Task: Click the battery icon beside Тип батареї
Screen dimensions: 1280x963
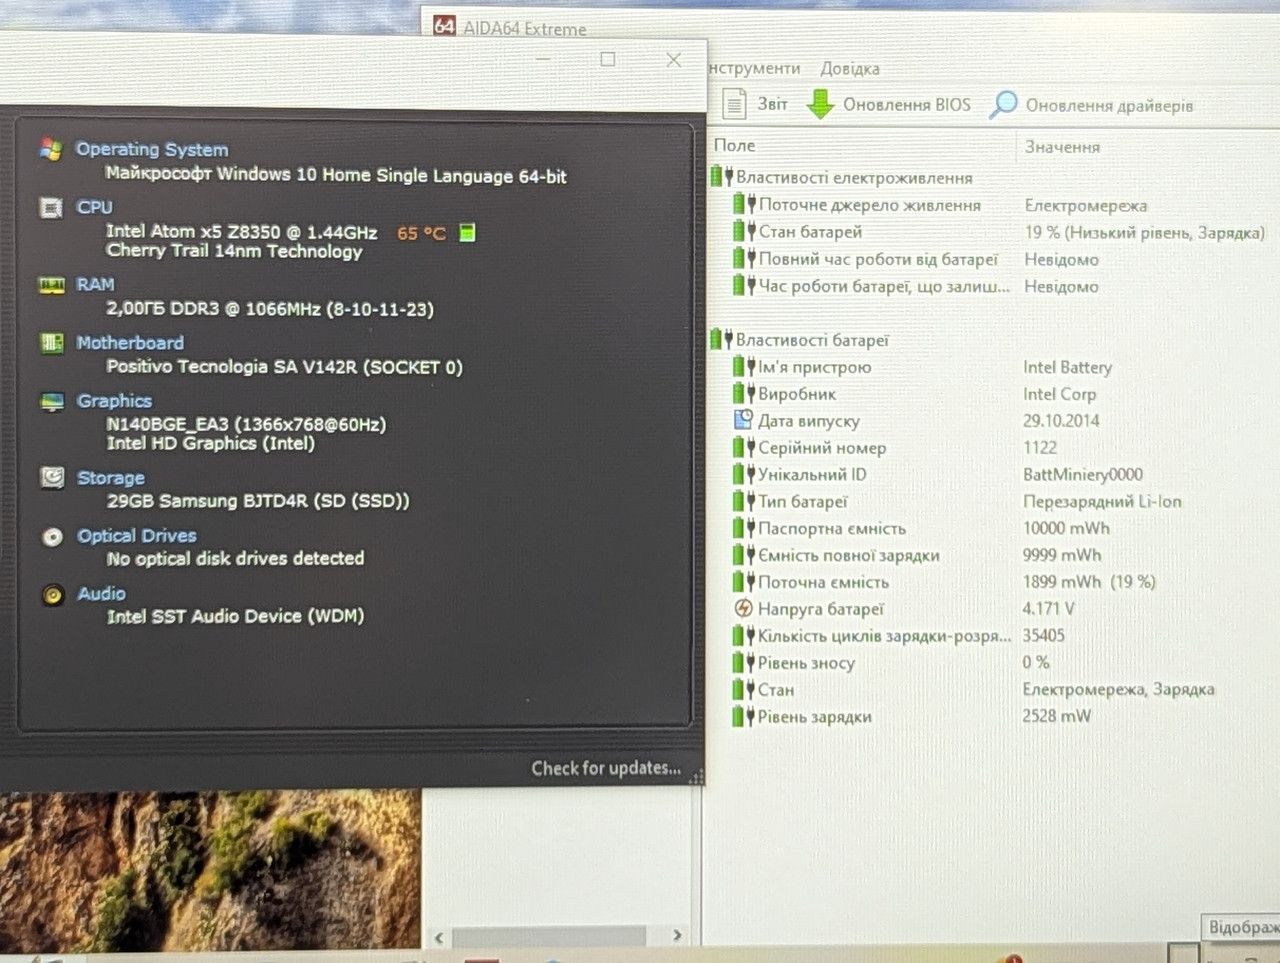Action: [744, 501]
